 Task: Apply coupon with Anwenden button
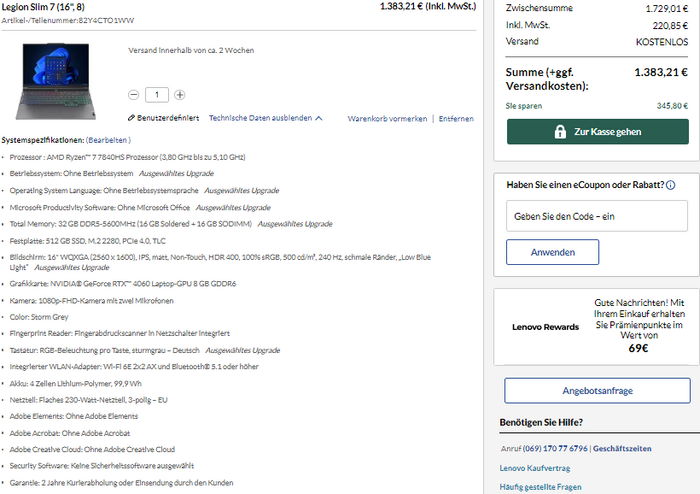(552, 252)
